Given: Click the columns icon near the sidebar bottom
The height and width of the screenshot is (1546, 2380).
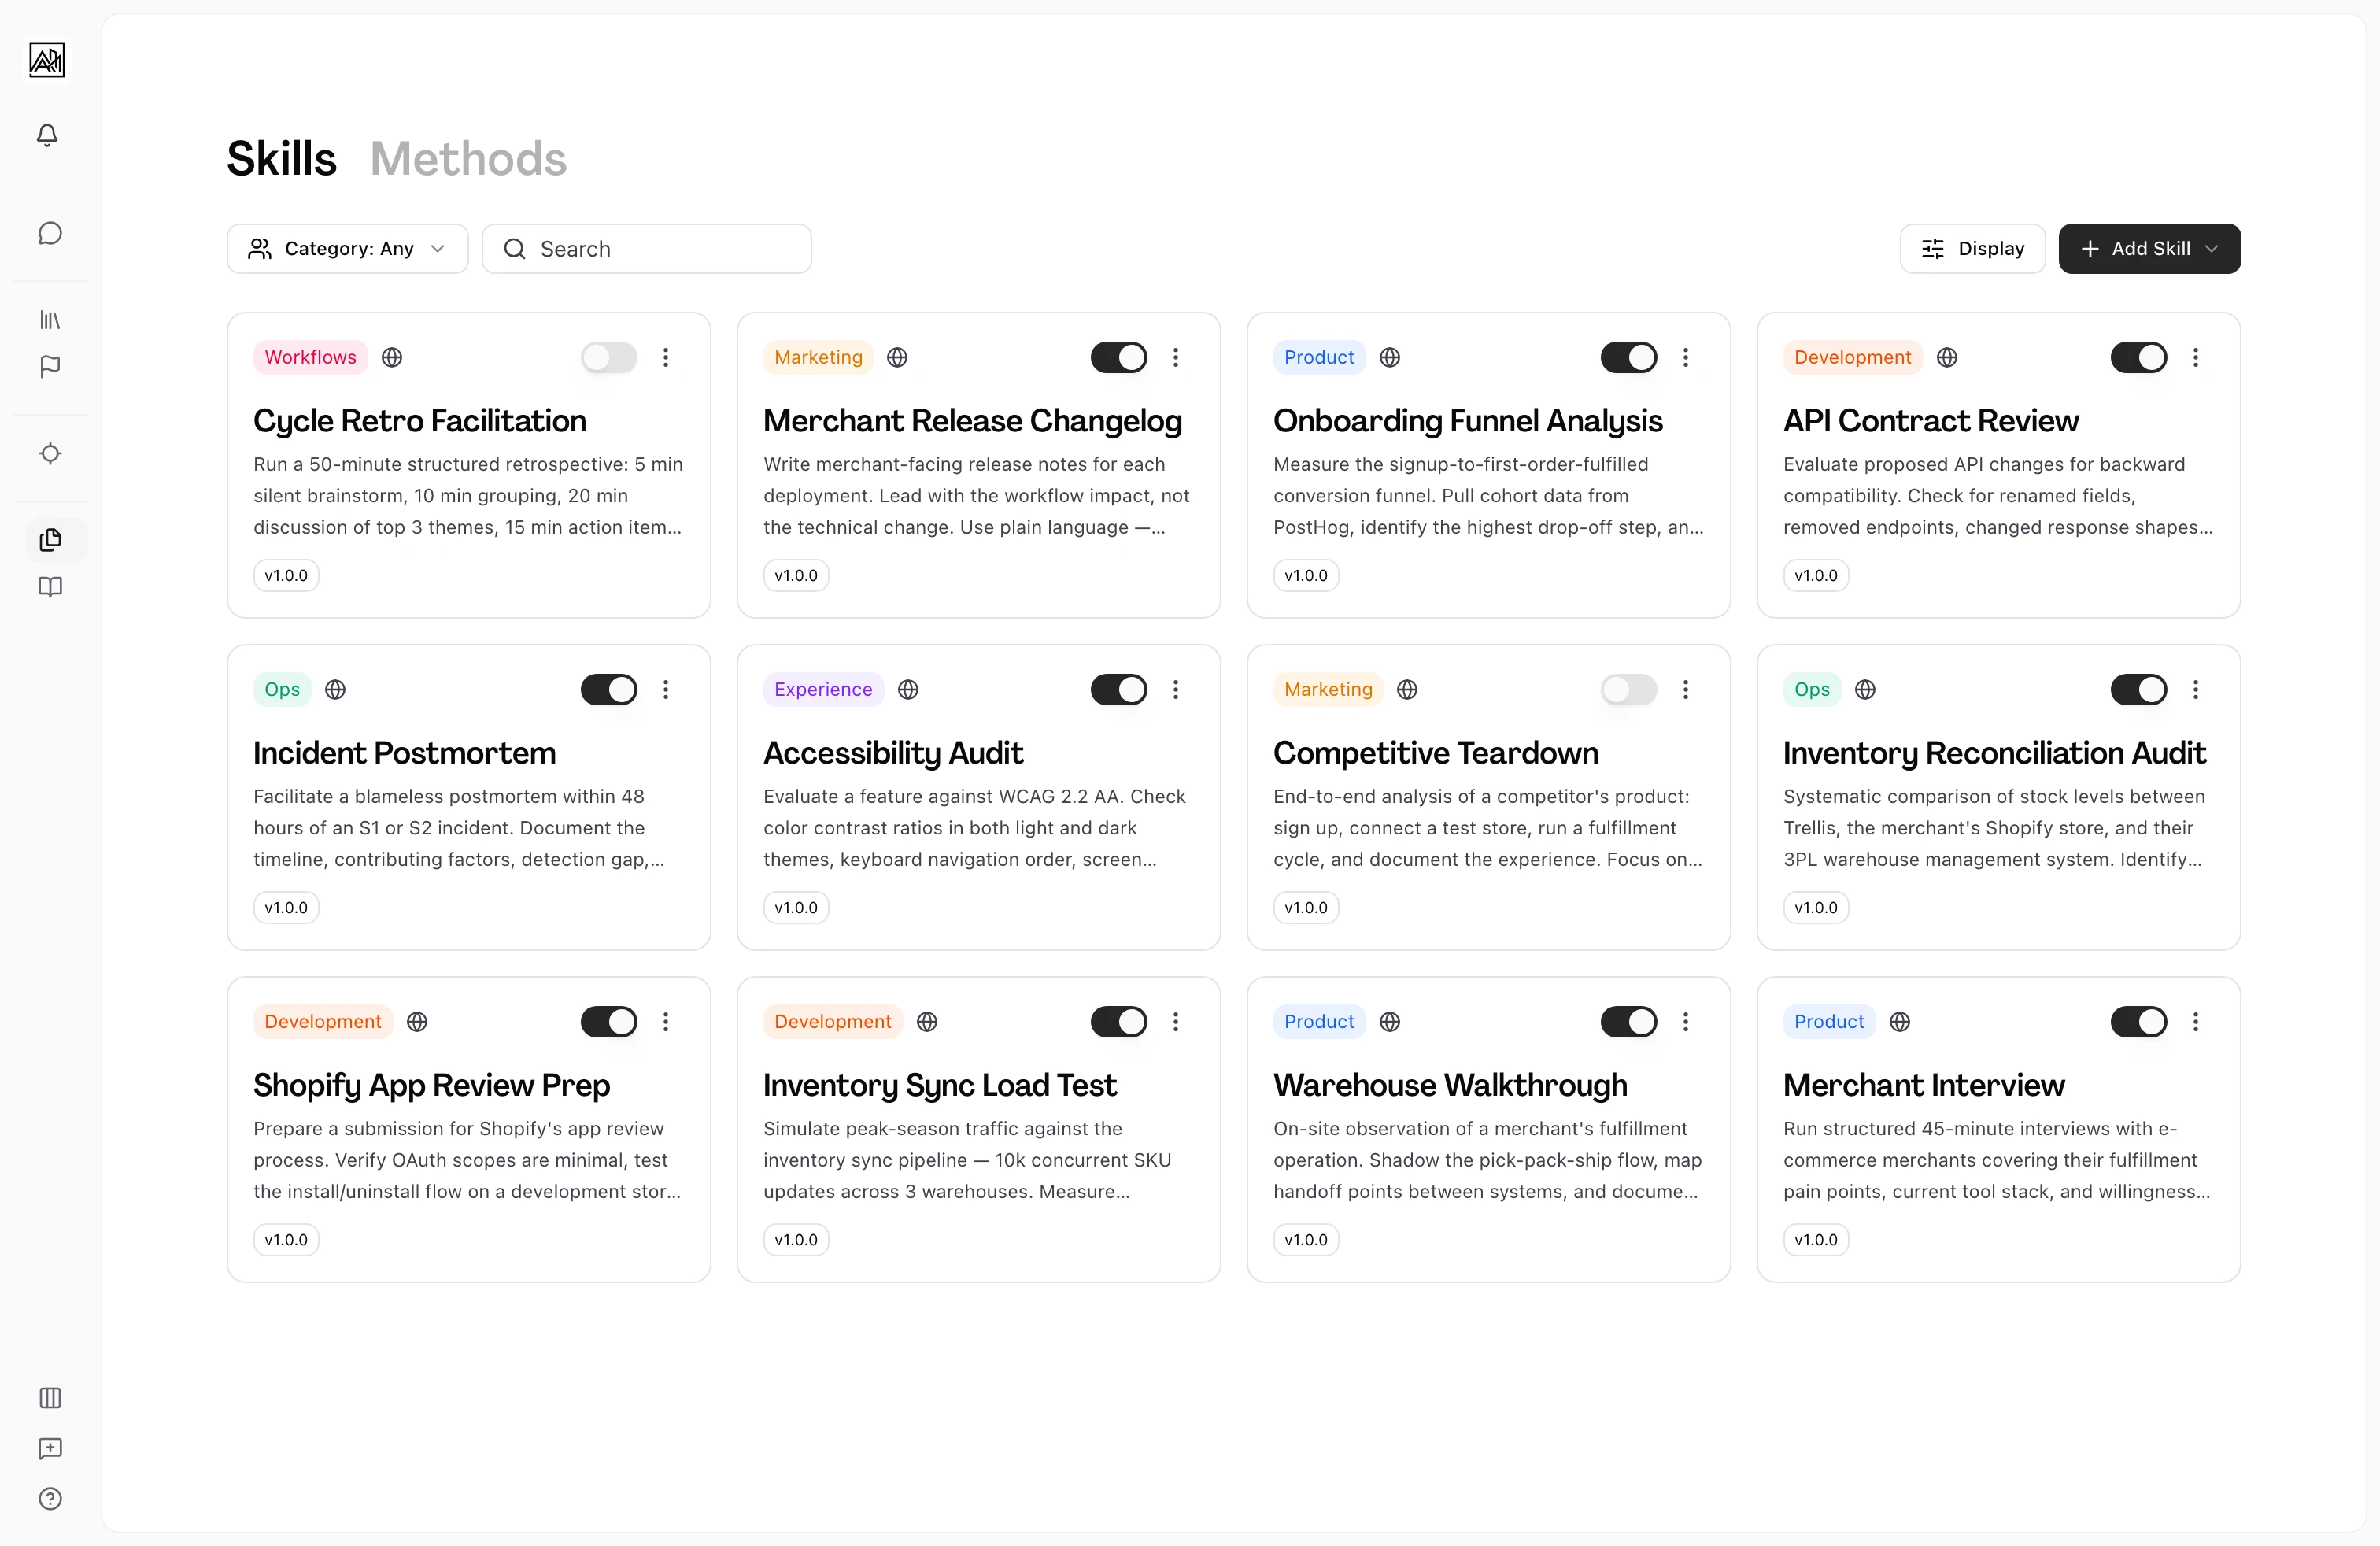Looking at the screenshot, I should click(50, 1398).
